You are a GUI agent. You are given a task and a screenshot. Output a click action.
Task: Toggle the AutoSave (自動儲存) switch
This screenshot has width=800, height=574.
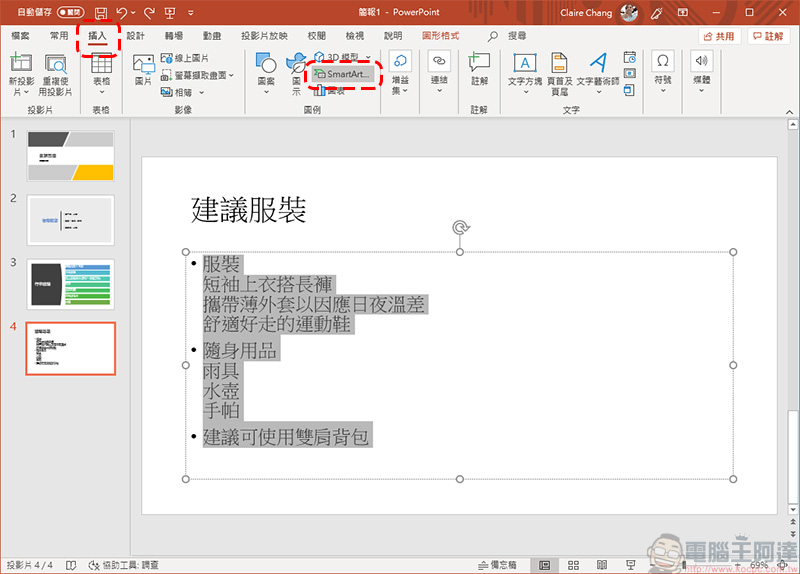(70, 12)
